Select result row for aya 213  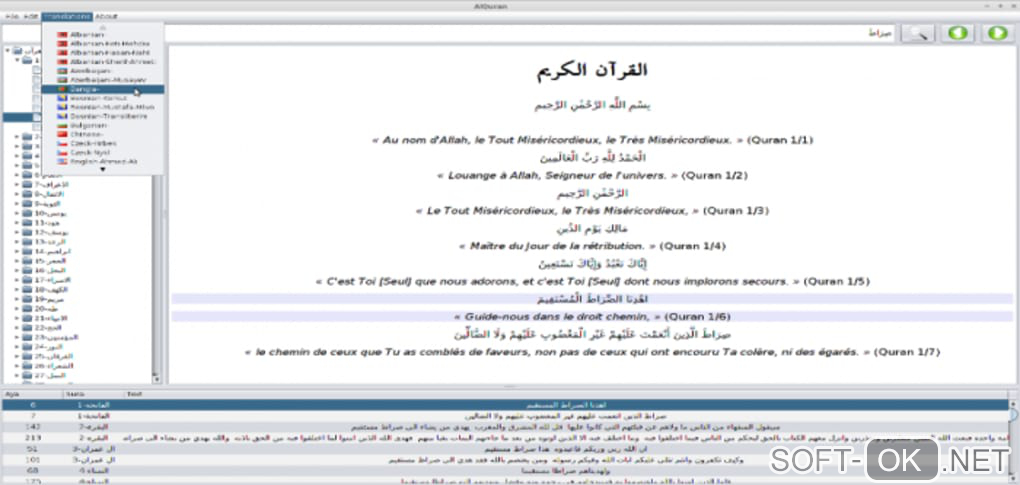tap(506, 438)
